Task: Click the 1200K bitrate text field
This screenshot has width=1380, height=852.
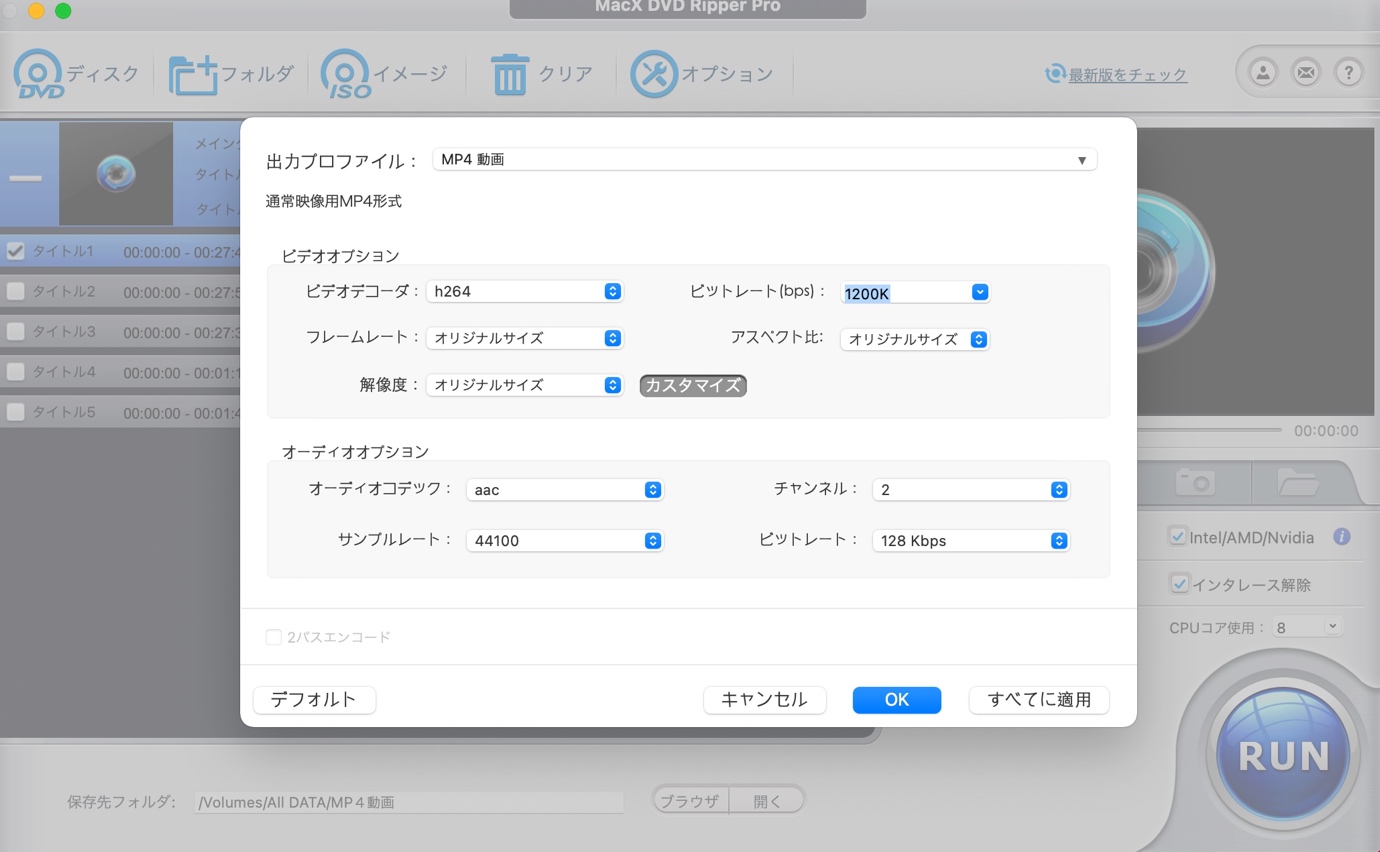Action: (906, 293)
